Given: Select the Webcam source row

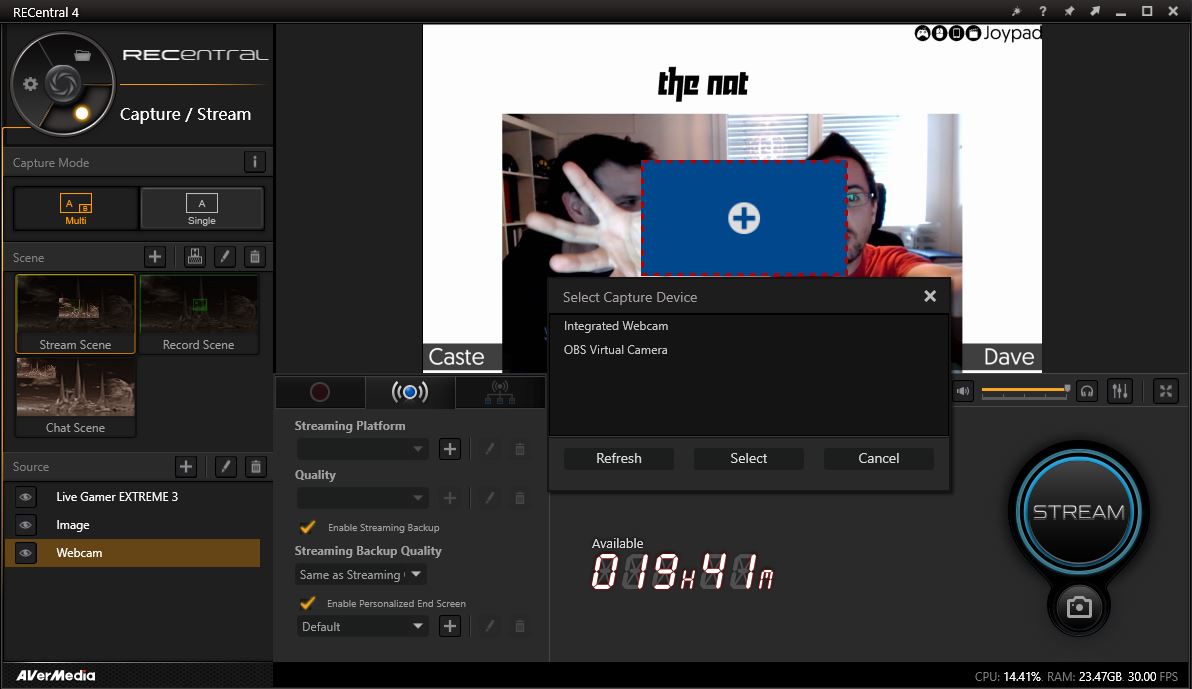Looking at the screenshot, I should 132,553.
